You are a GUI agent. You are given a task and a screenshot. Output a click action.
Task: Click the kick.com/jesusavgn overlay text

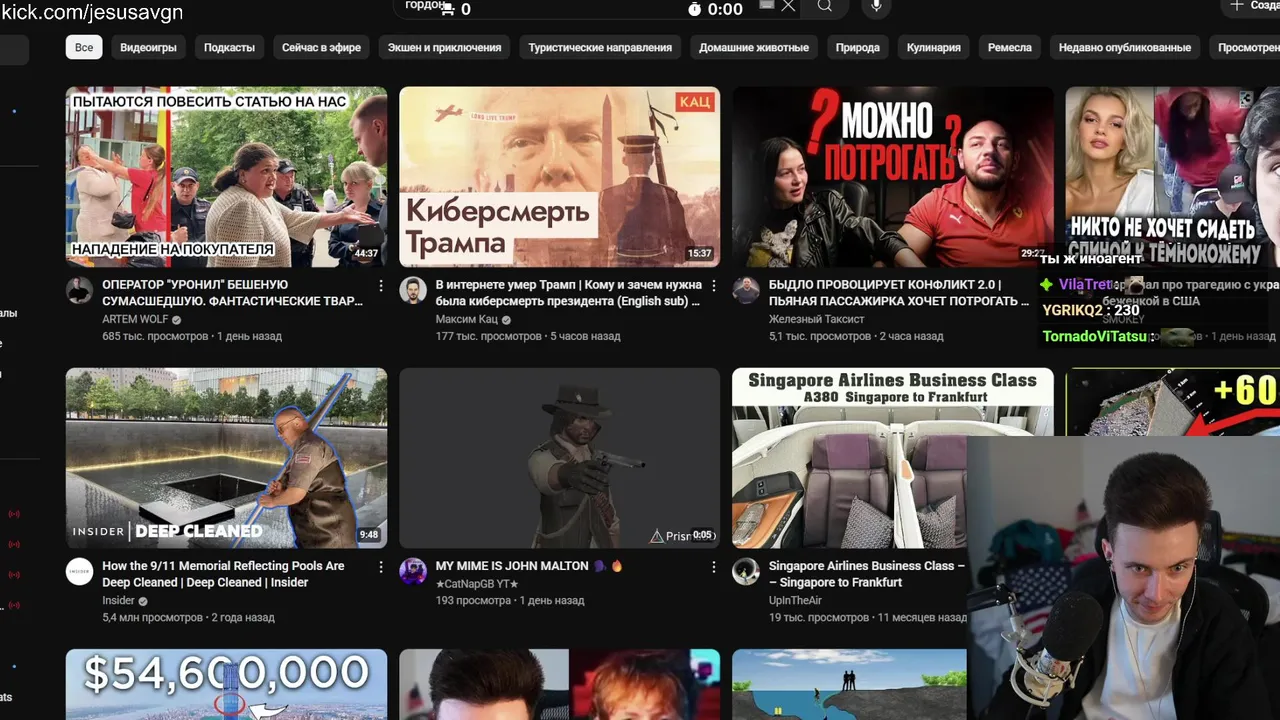click(x=92, y=11)
